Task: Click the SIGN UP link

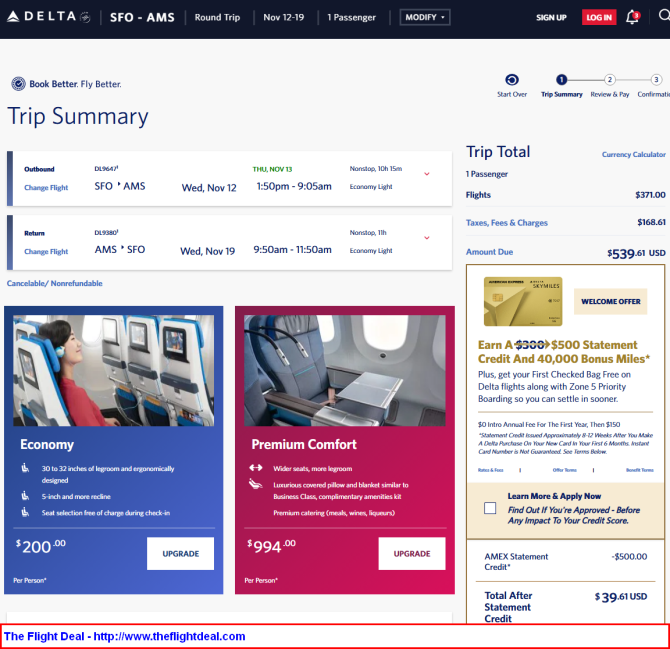Action: (551, 18)
